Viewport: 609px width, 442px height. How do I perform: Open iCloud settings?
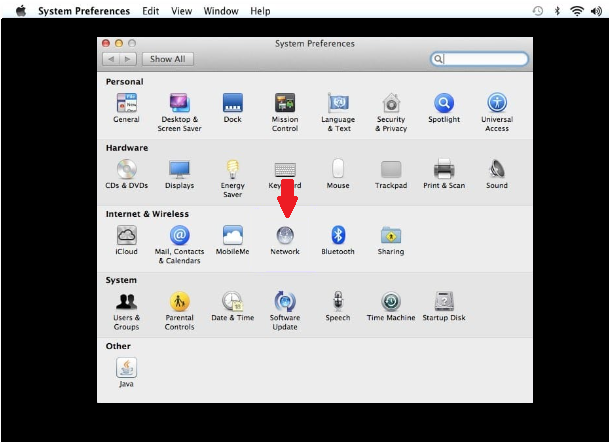click(127, 236)
